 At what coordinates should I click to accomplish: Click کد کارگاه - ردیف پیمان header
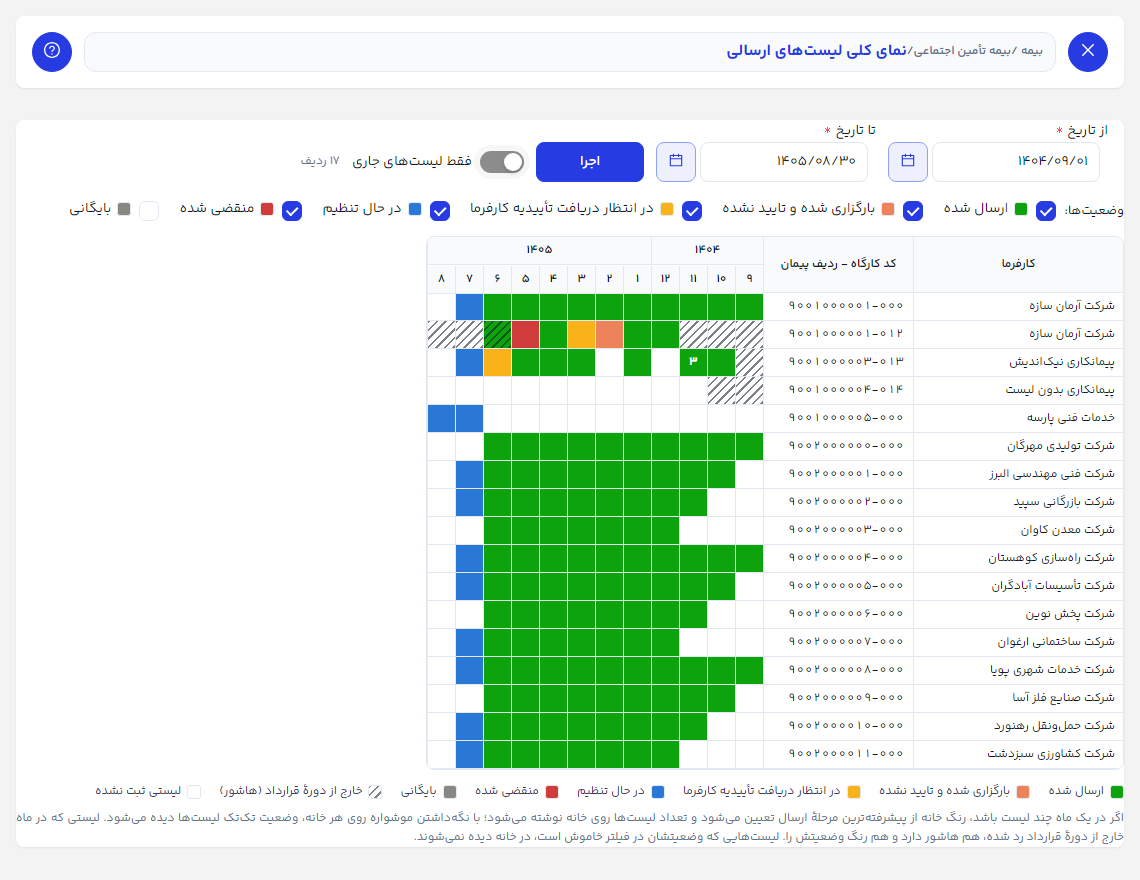[x=838, y=264]
